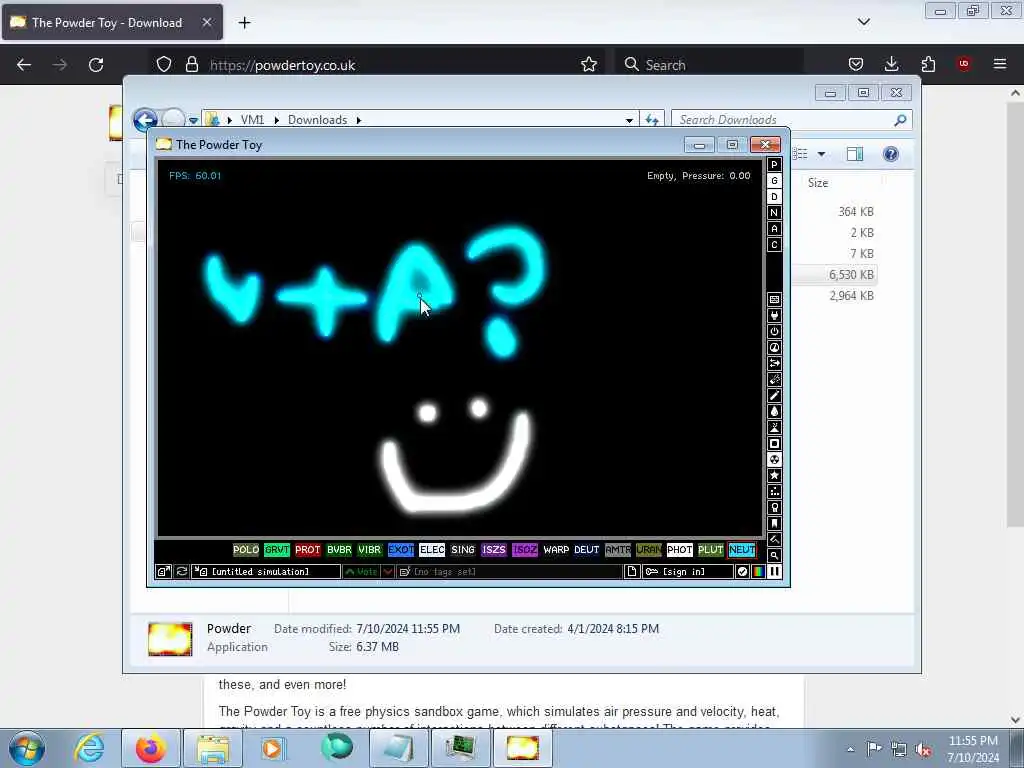Image resolution: width=1024 pixels, height=768 pixels.
Task: Open the Radioactive section
Action: 775,460
